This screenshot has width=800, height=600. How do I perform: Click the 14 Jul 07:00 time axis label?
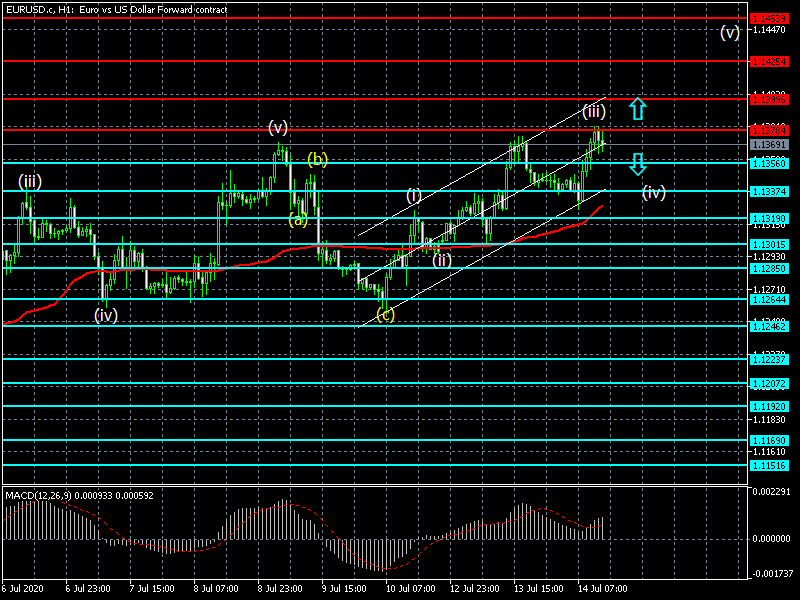pos(603,589)
